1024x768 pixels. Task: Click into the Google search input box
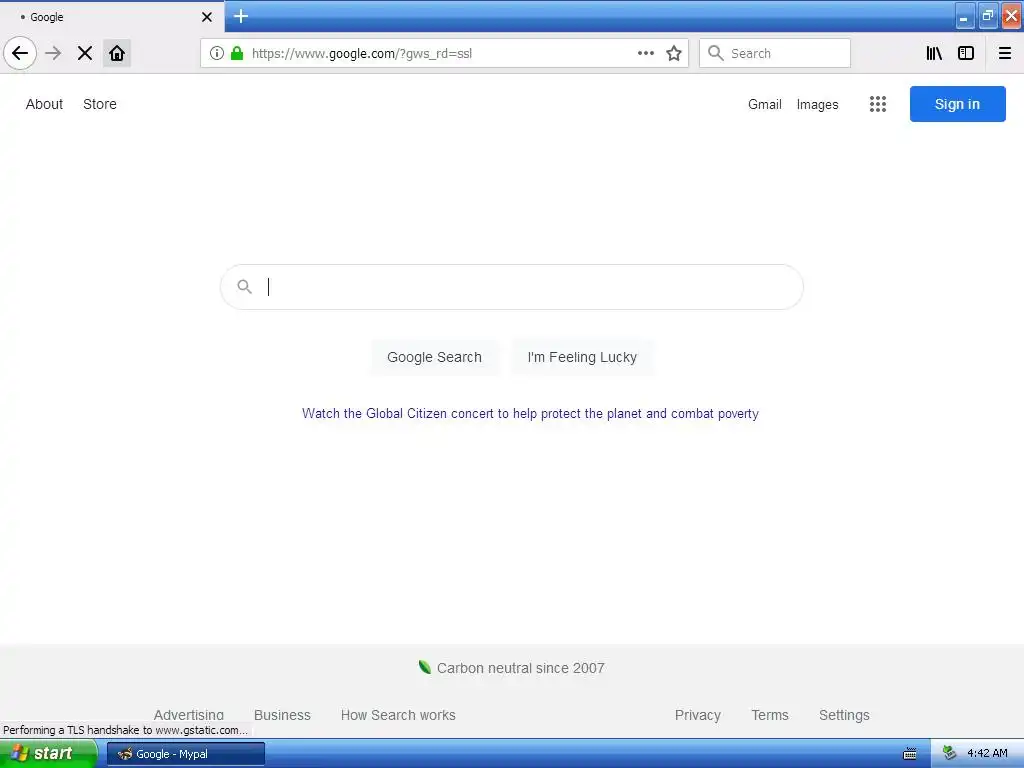pyautogui.click(x=511, y=287)
